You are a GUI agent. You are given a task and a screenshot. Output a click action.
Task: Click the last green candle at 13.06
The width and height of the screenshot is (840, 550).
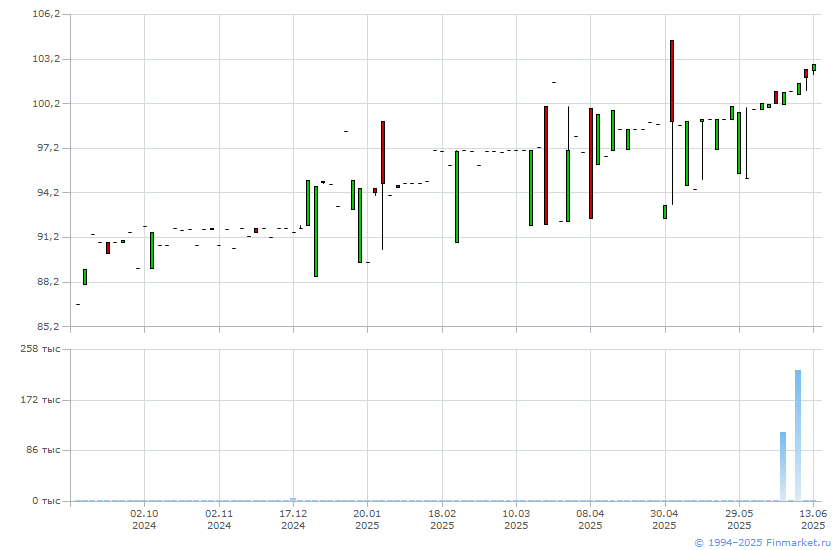814,67
